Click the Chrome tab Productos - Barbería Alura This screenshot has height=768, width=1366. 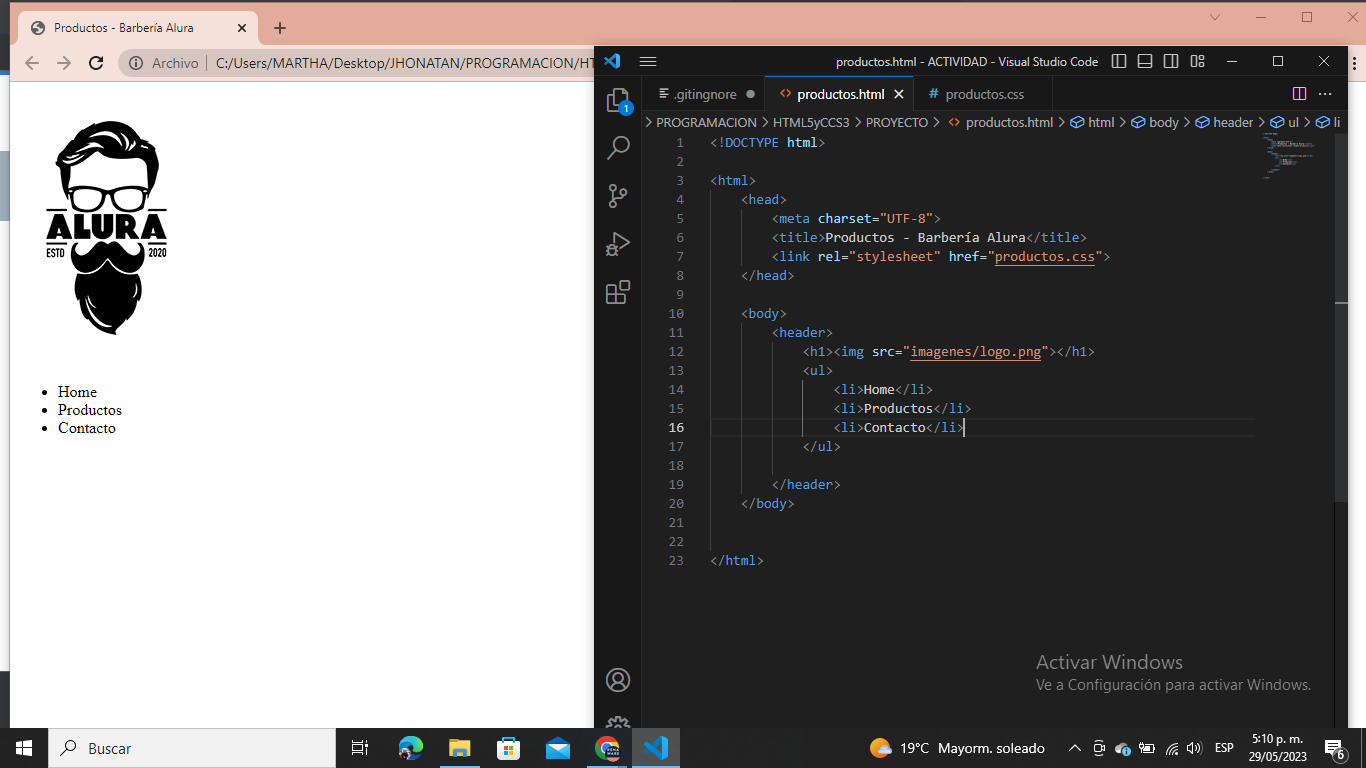coord(137,28)
